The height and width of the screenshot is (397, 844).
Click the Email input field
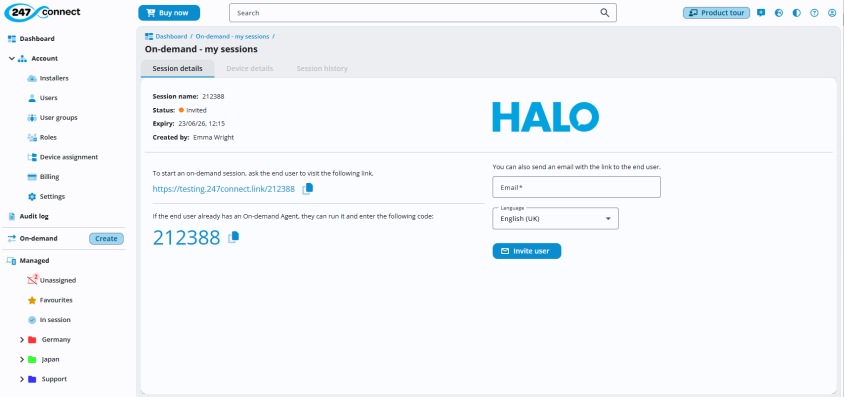click(x=576, y=187)
